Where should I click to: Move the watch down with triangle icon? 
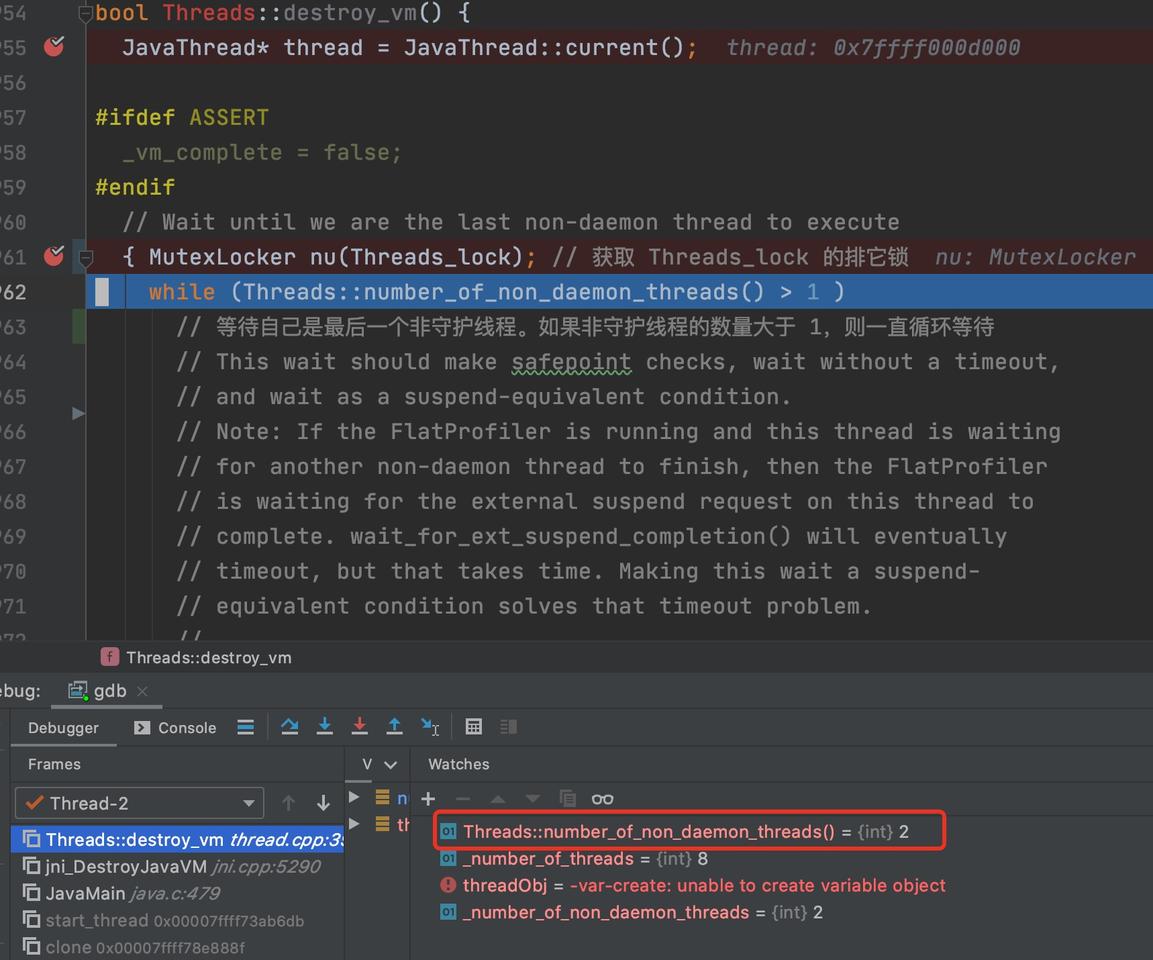point(533,798)
